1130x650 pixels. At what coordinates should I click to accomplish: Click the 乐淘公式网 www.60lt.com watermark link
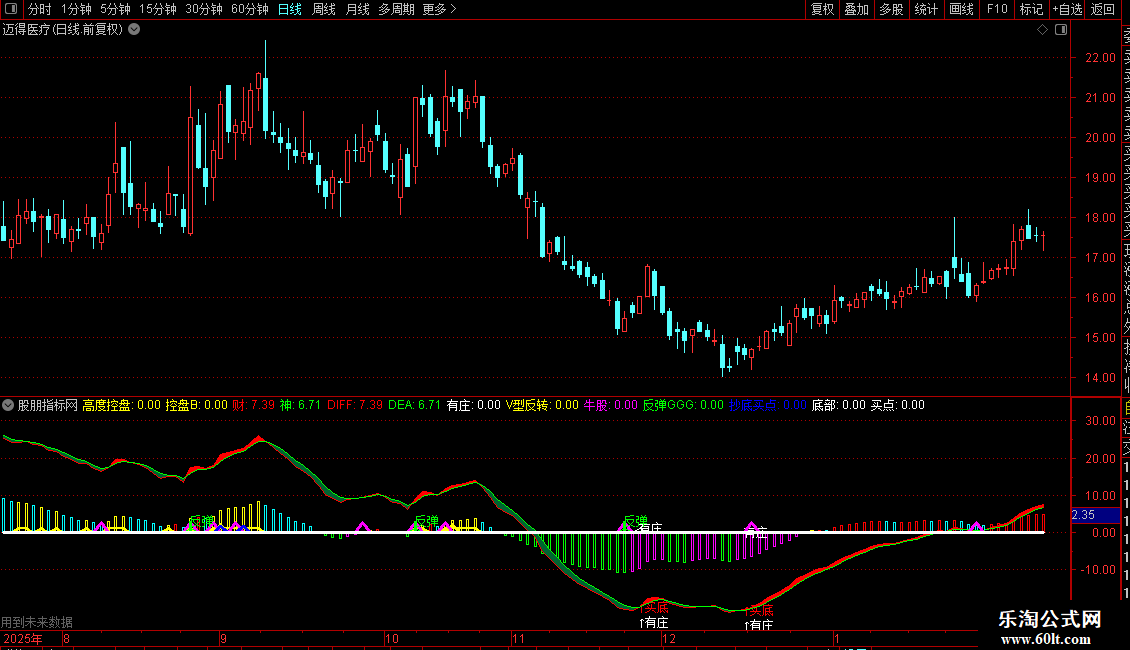[1049, 628]
